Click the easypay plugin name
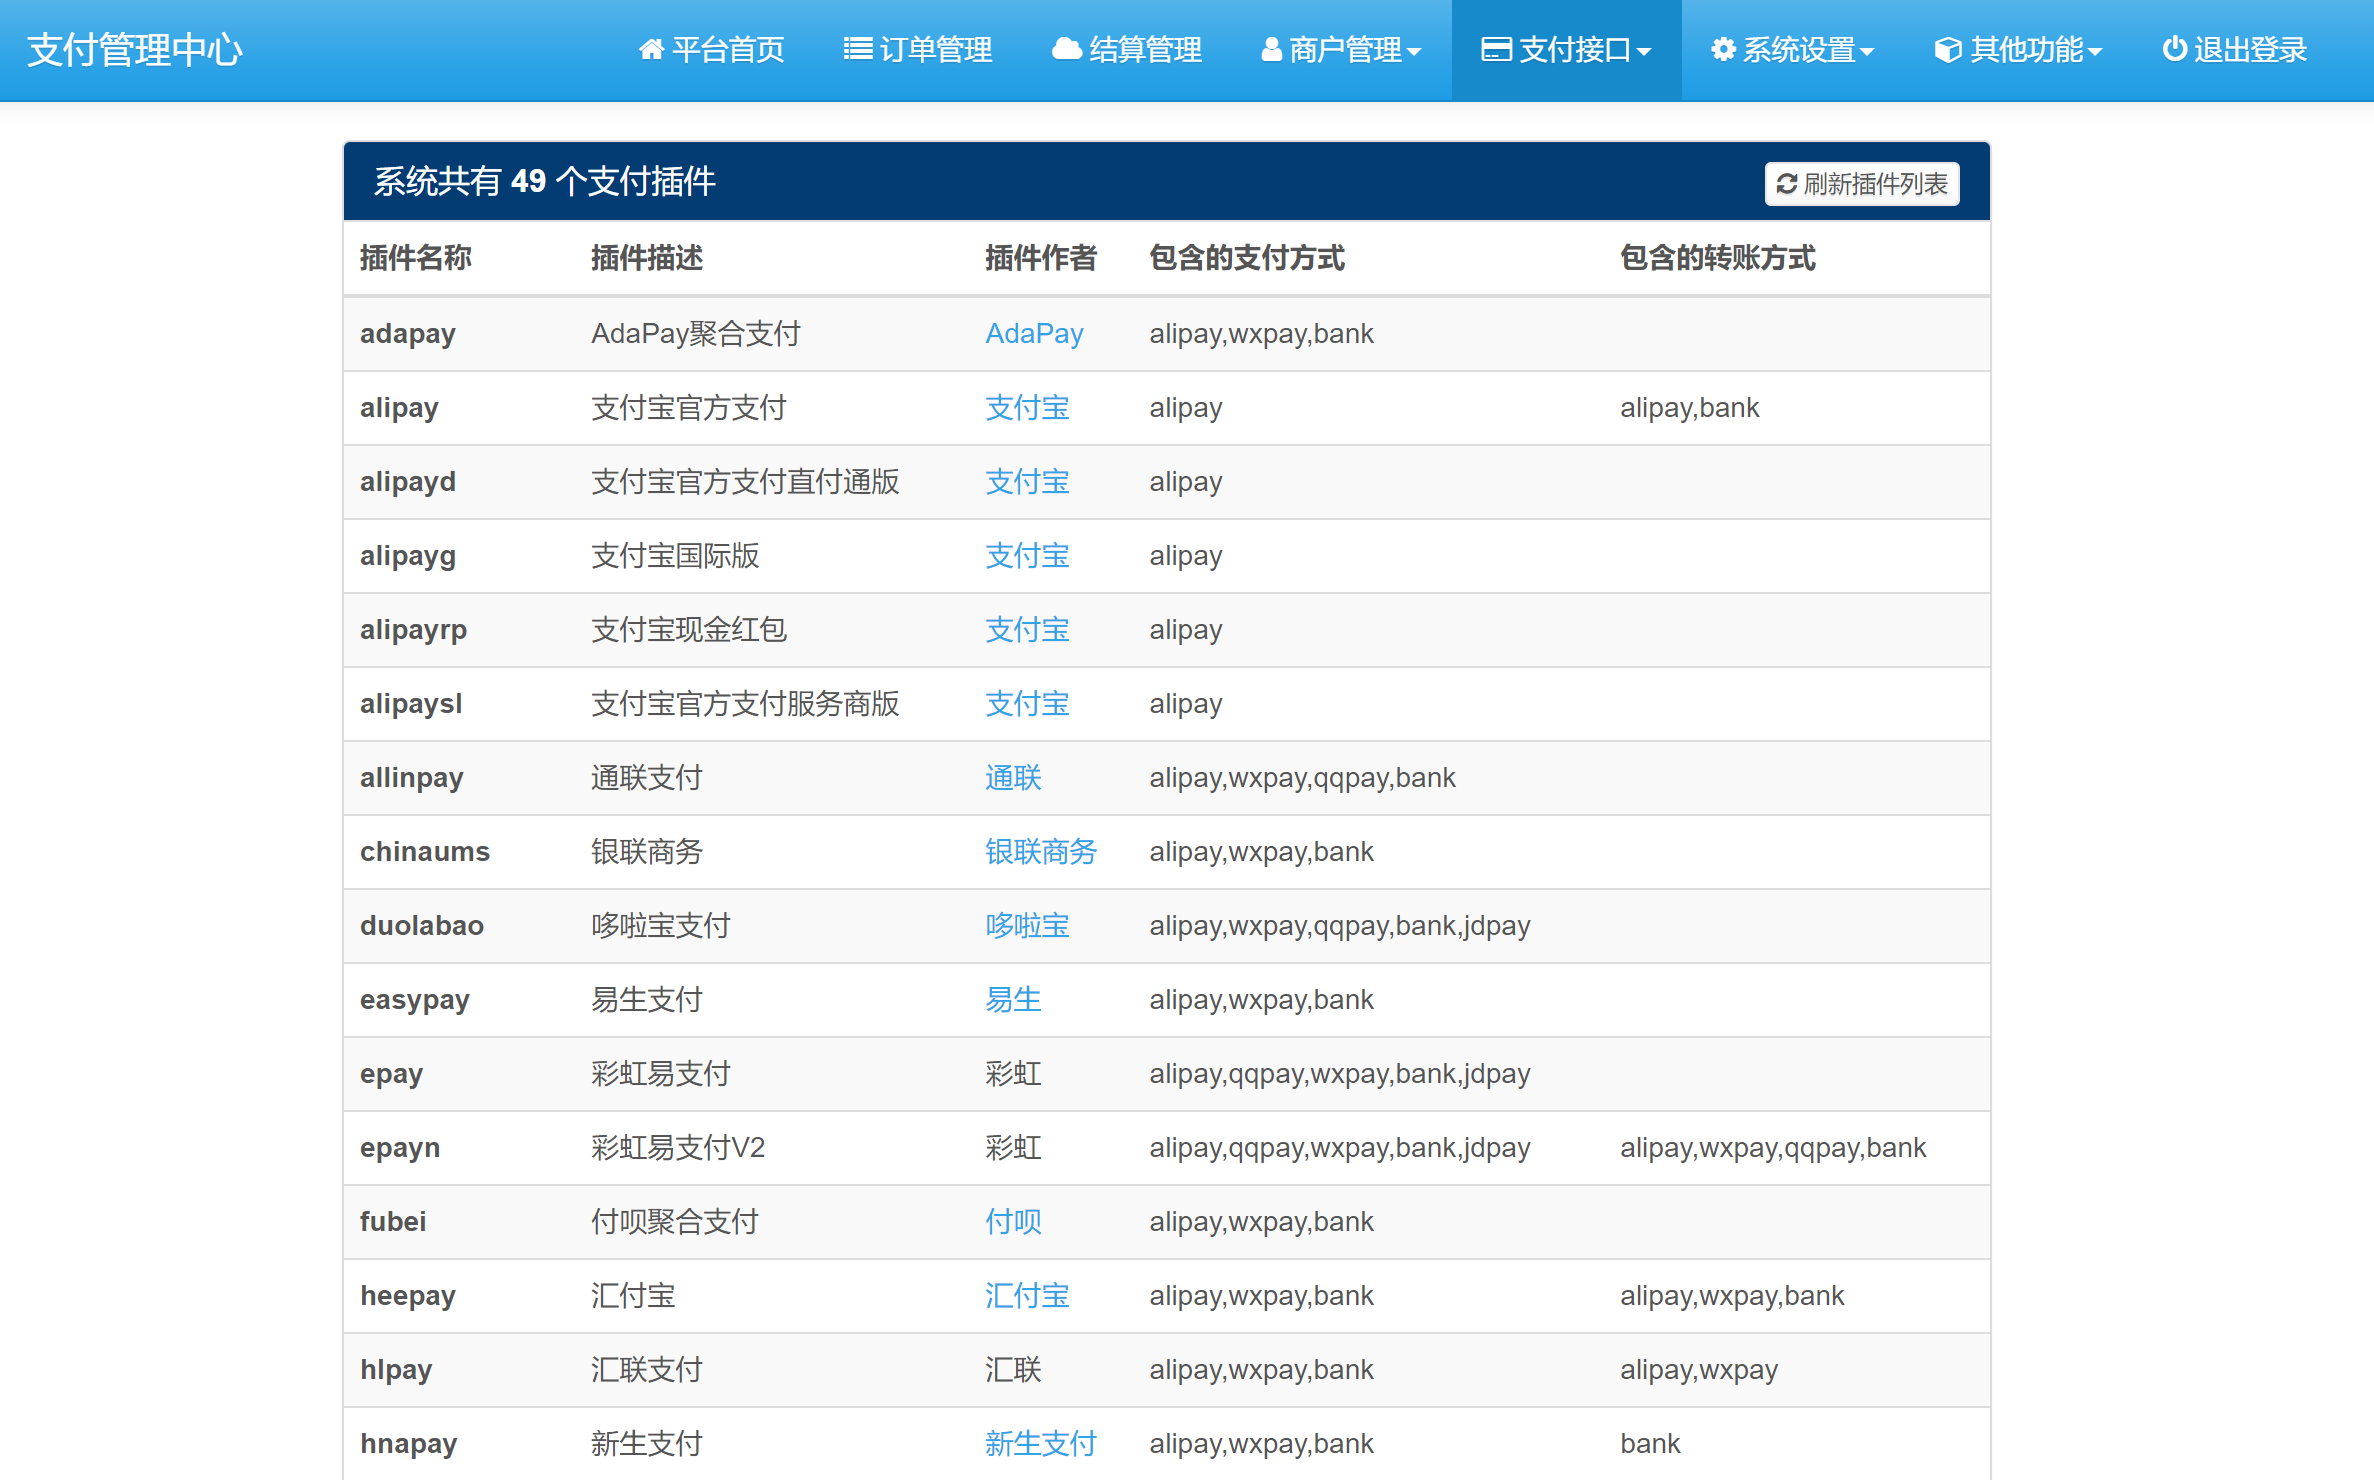This screenshot has width=2374, height=1480. [x=415, y=999]
